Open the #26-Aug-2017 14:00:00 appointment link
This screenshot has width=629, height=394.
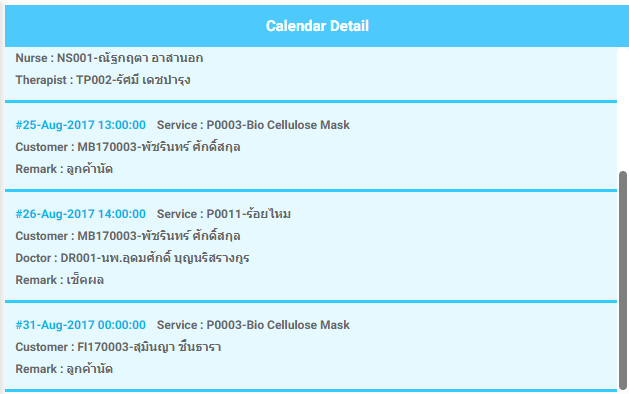(80, 214)
